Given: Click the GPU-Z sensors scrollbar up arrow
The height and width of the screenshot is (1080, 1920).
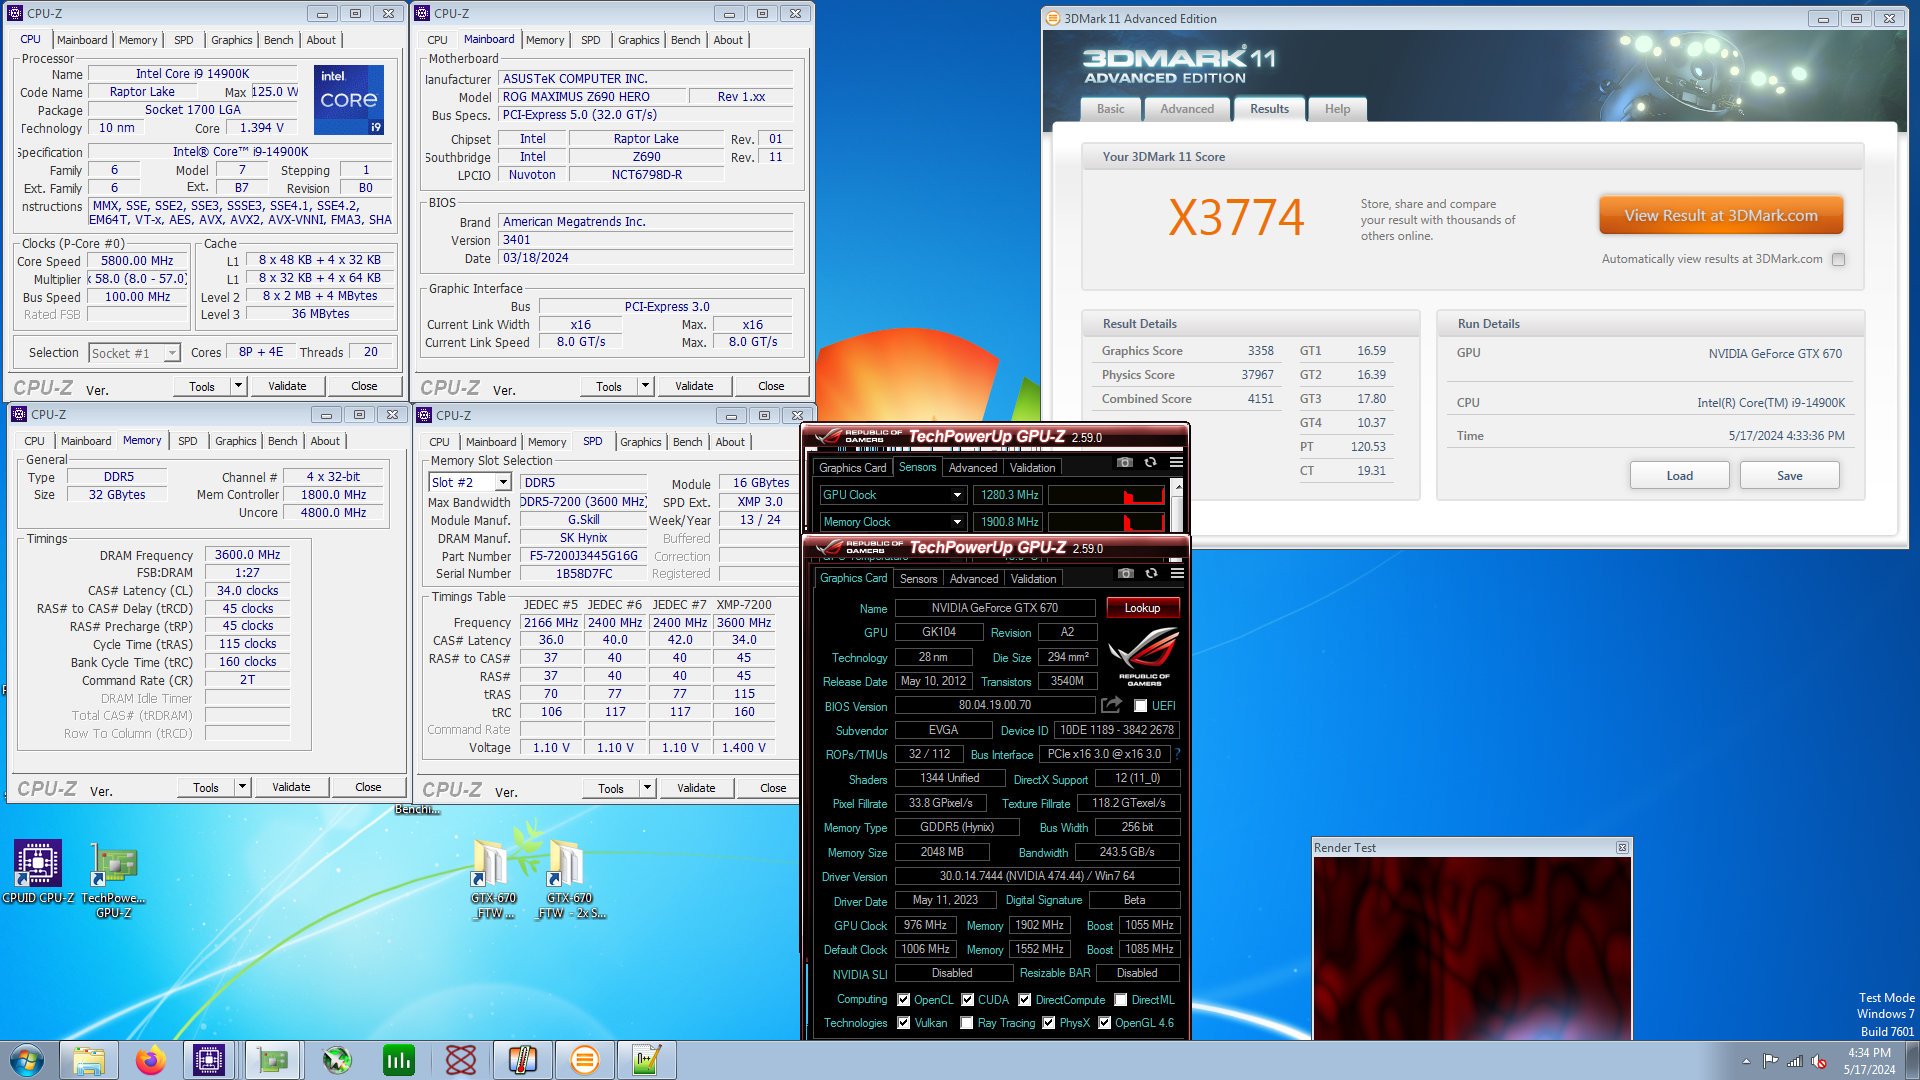Looking at the screenshot, I should pyautogui.click(x=1177, y=486).
